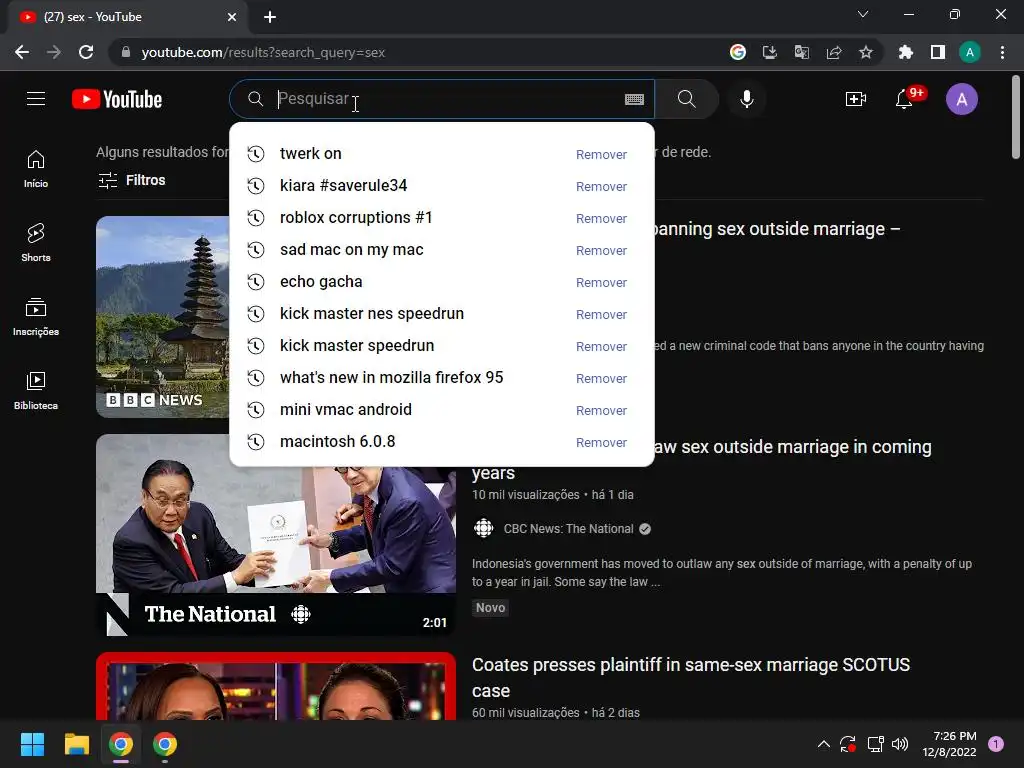1024x768 pixels.
Task: Open the BBC News Bali temple thumbnail
Action: click(x=163, y=317)
